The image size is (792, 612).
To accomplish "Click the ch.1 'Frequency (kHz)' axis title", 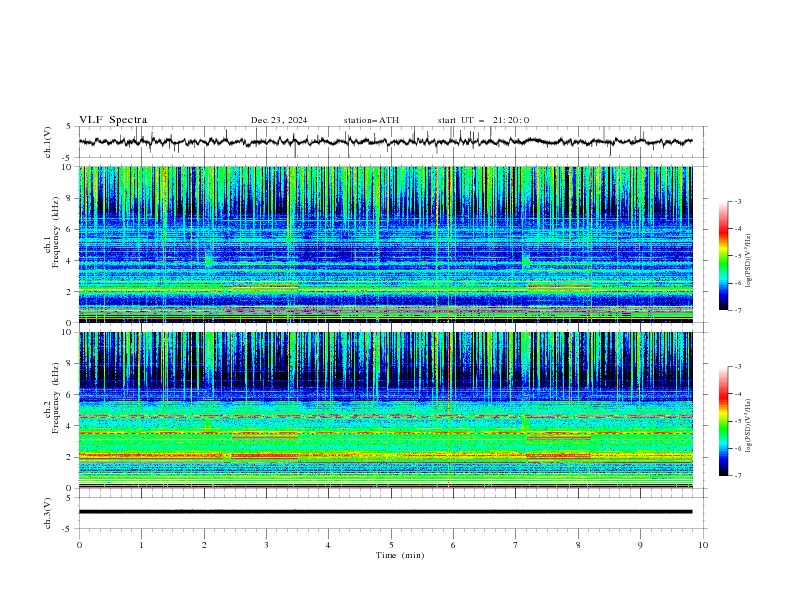I will pyautogui.click(x=56, y=233).
